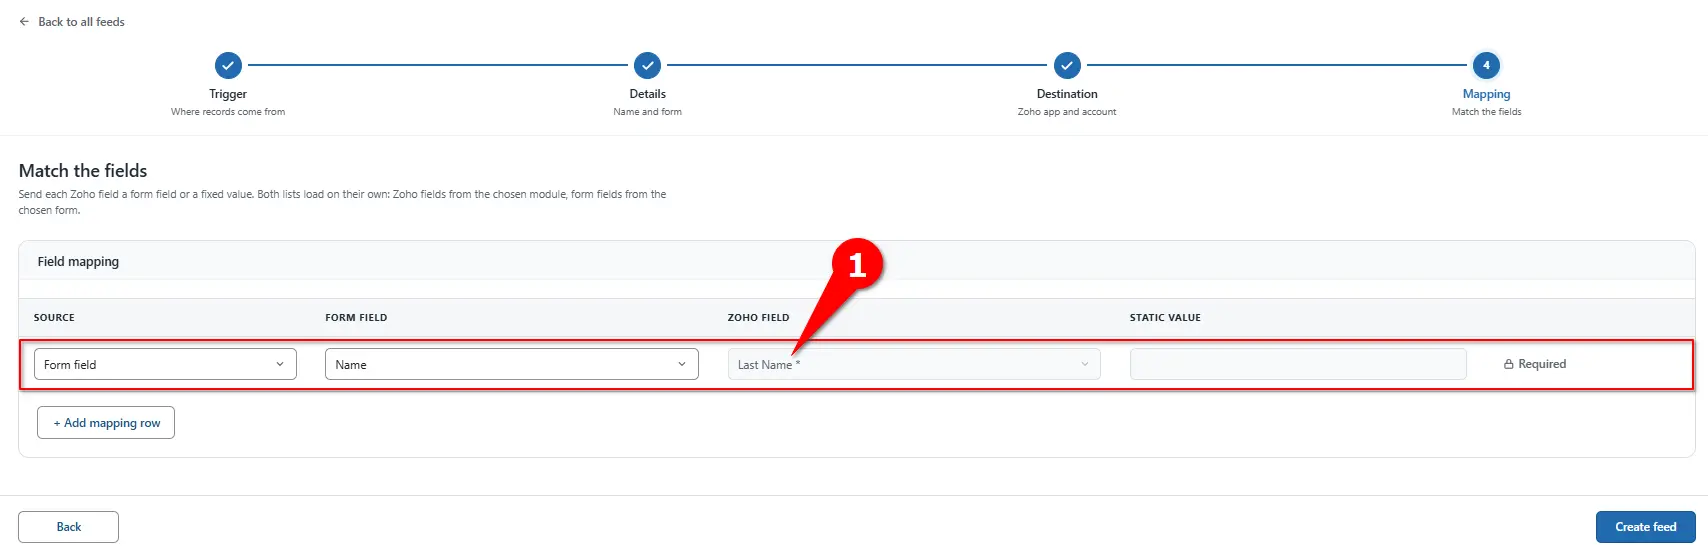The image size is (1708, 553).
Task: Open the Form Field dropdown showing Name
Action: pos(511,364)
